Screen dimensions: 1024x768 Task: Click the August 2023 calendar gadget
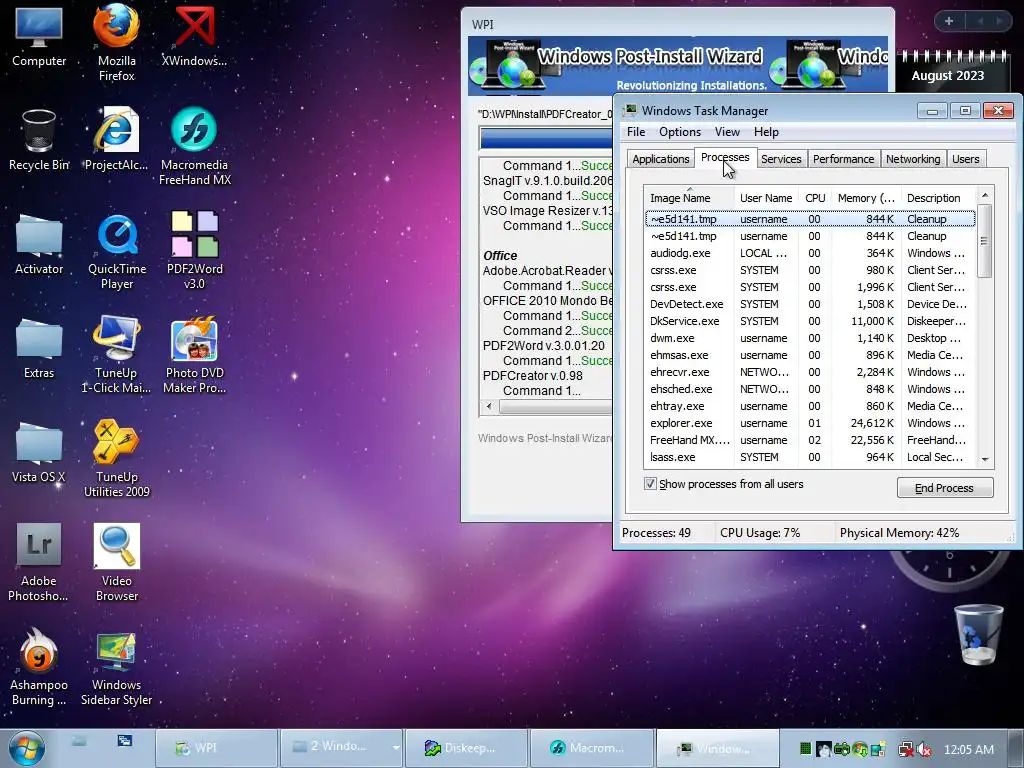tap(948, 70)
